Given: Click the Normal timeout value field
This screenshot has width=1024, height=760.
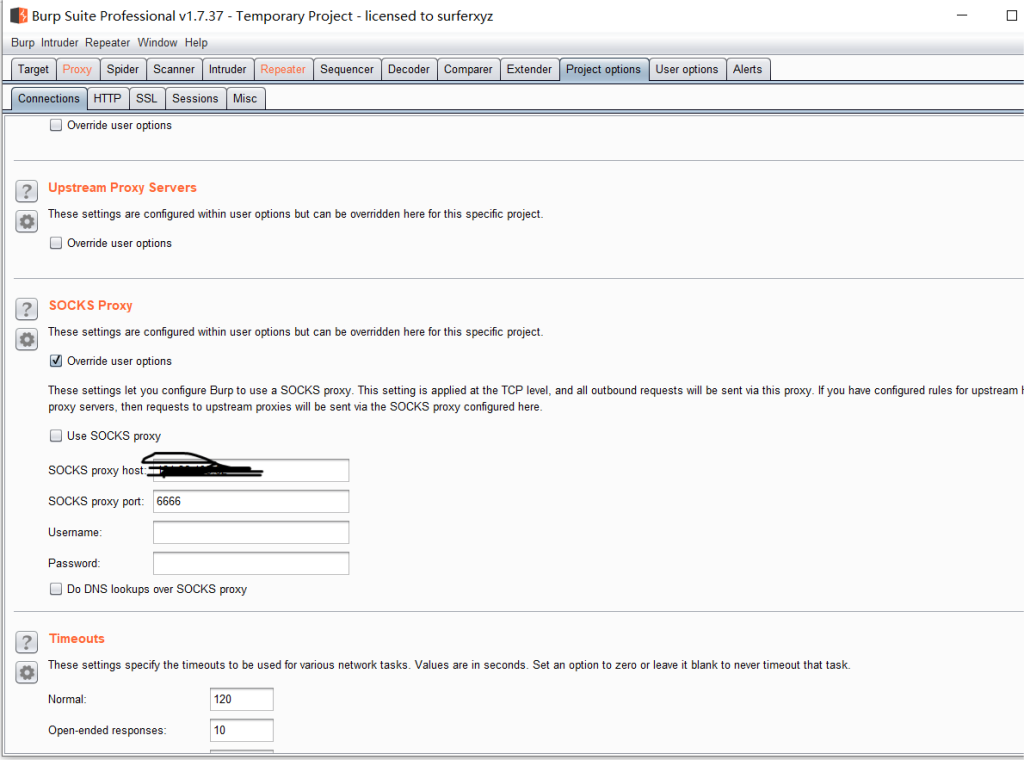Looking at the screenshot, I should click(241, 699).
